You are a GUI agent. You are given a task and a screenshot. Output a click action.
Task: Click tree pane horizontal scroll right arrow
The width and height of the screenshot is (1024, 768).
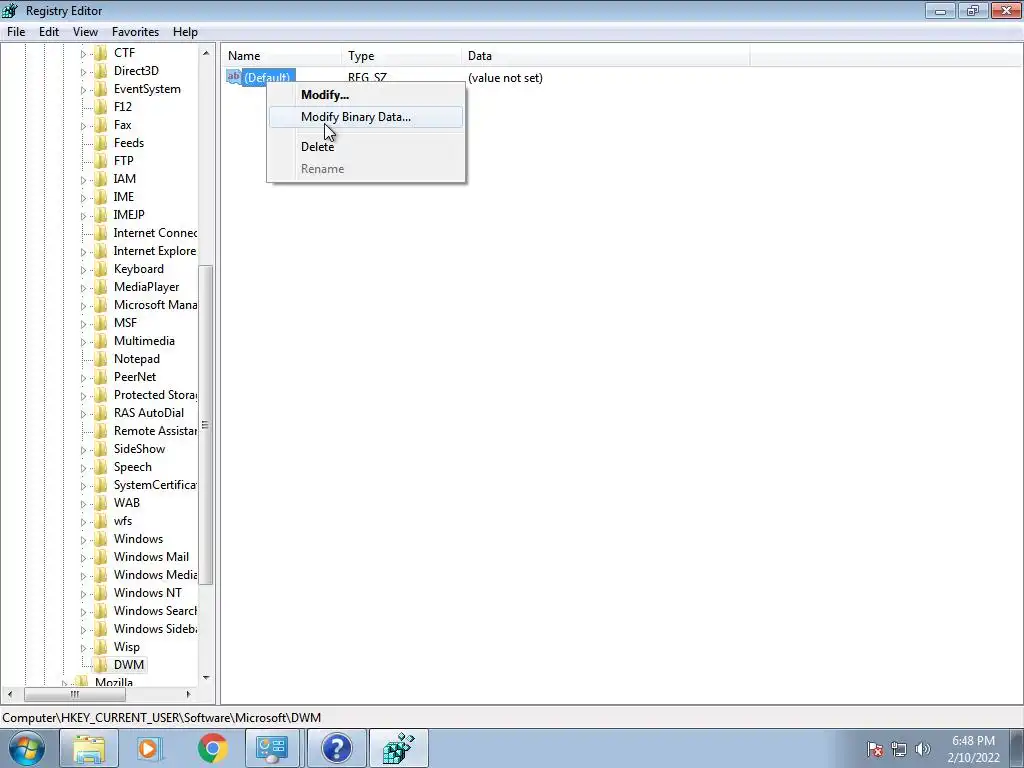tap(189, 694)
